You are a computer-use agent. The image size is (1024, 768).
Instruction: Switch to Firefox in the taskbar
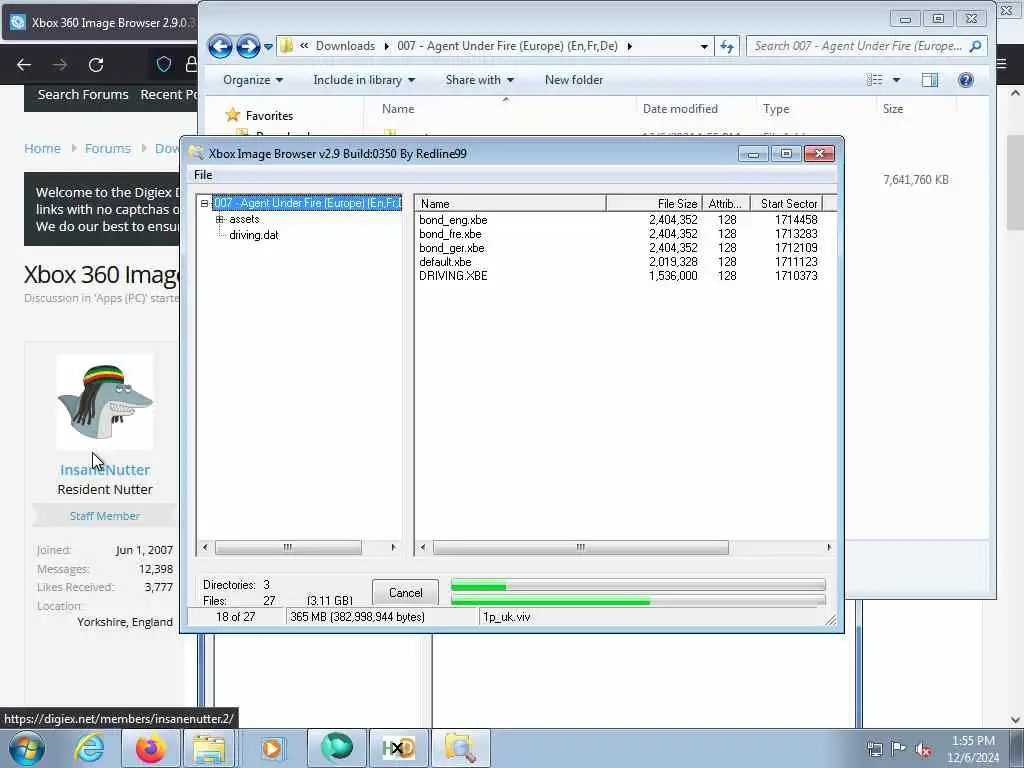pyautogui.click(x=150, y=748)
